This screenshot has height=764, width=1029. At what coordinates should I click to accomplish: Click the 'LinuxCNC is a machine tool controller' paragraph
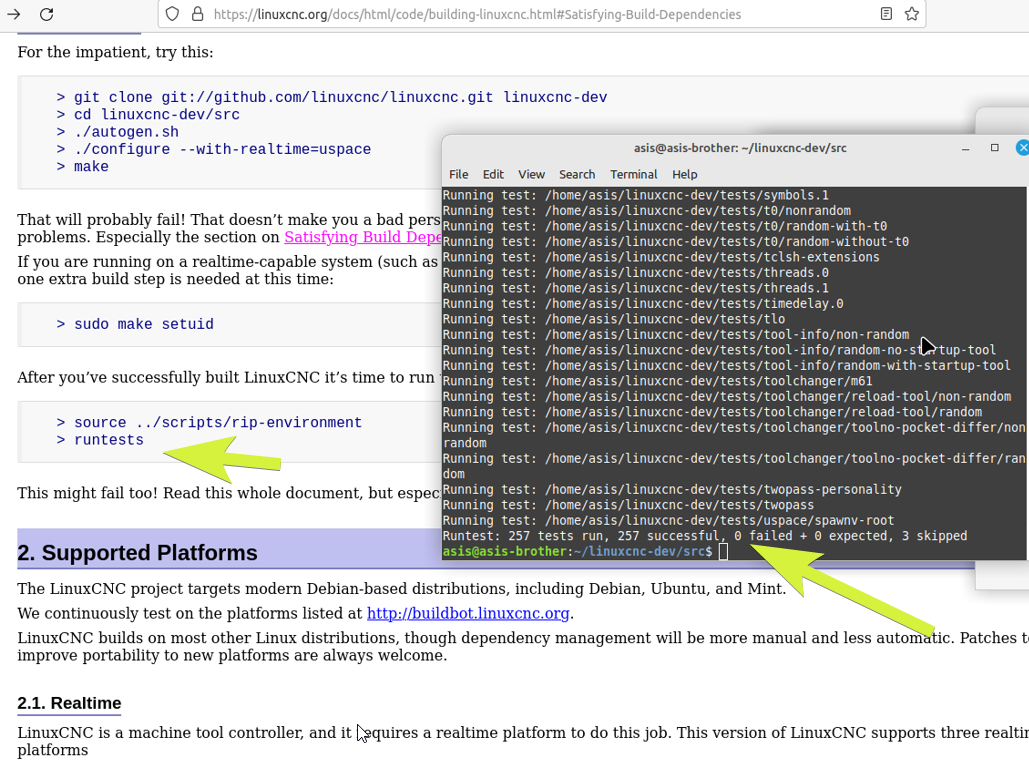click(523, 741)
